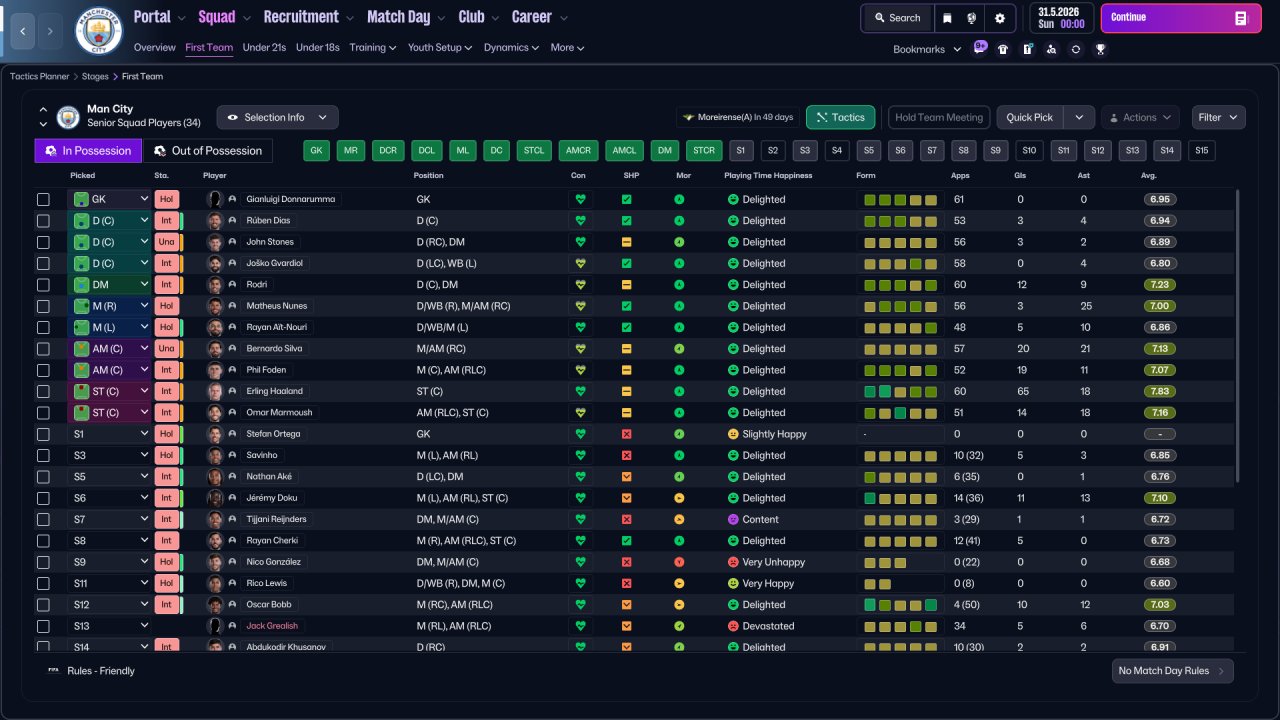The width and height of the screenshot is (1280, 720).
Task: Open the world globe icon
Action: pyautogui.click(x=972, y=18)
